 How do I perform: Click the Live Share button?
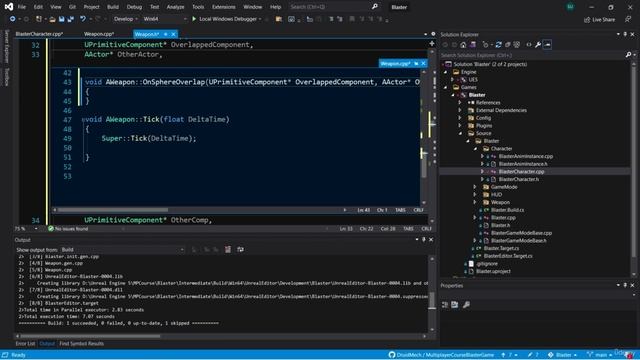tap(599, 19)
